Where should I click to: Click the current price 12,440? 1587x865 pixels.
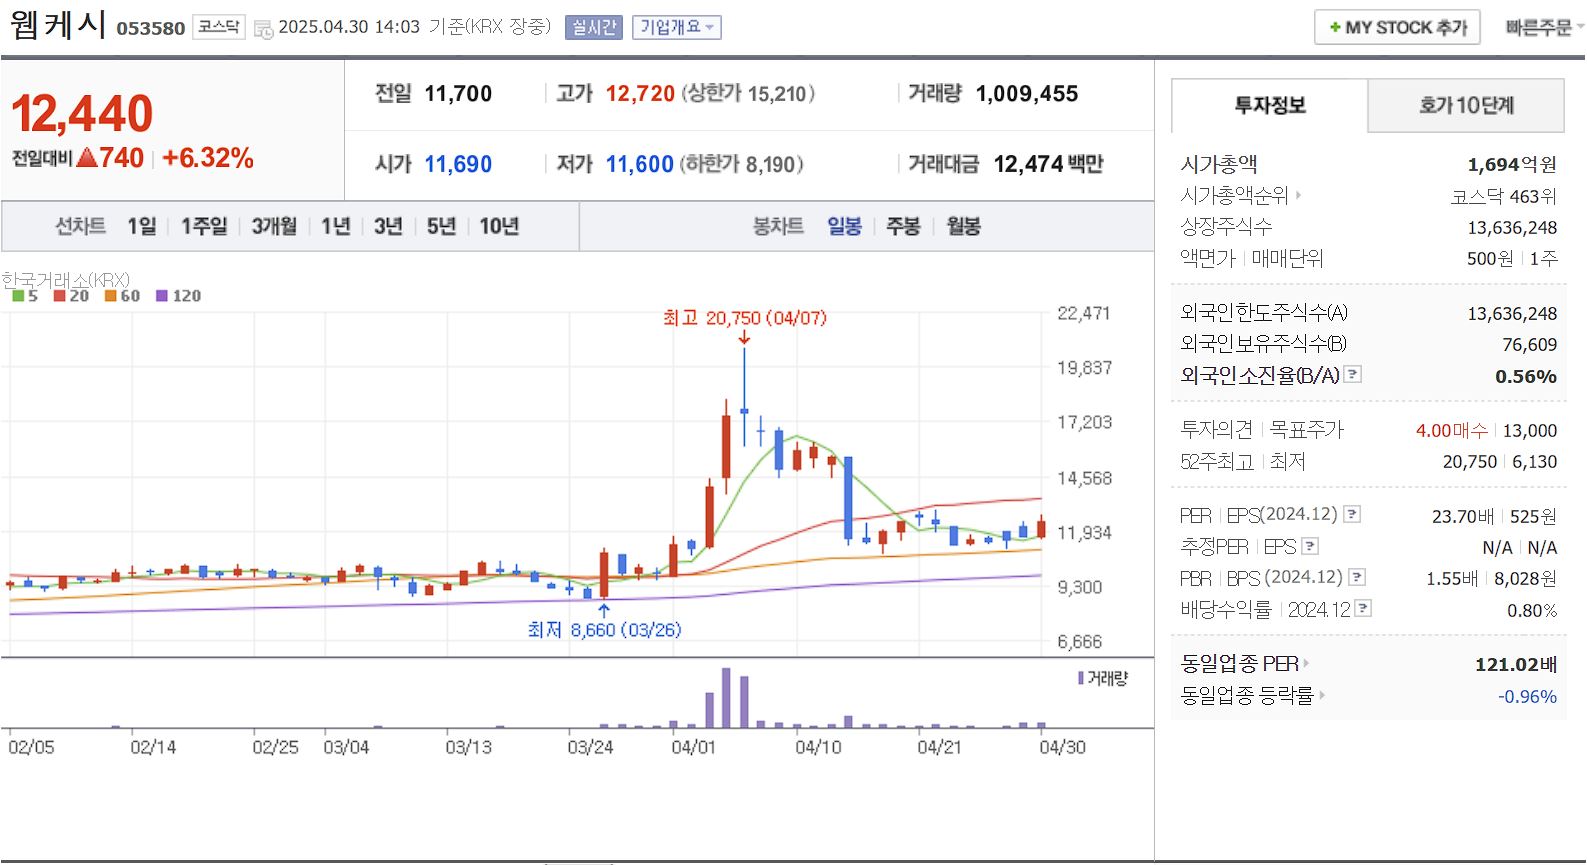pos(82,113)
